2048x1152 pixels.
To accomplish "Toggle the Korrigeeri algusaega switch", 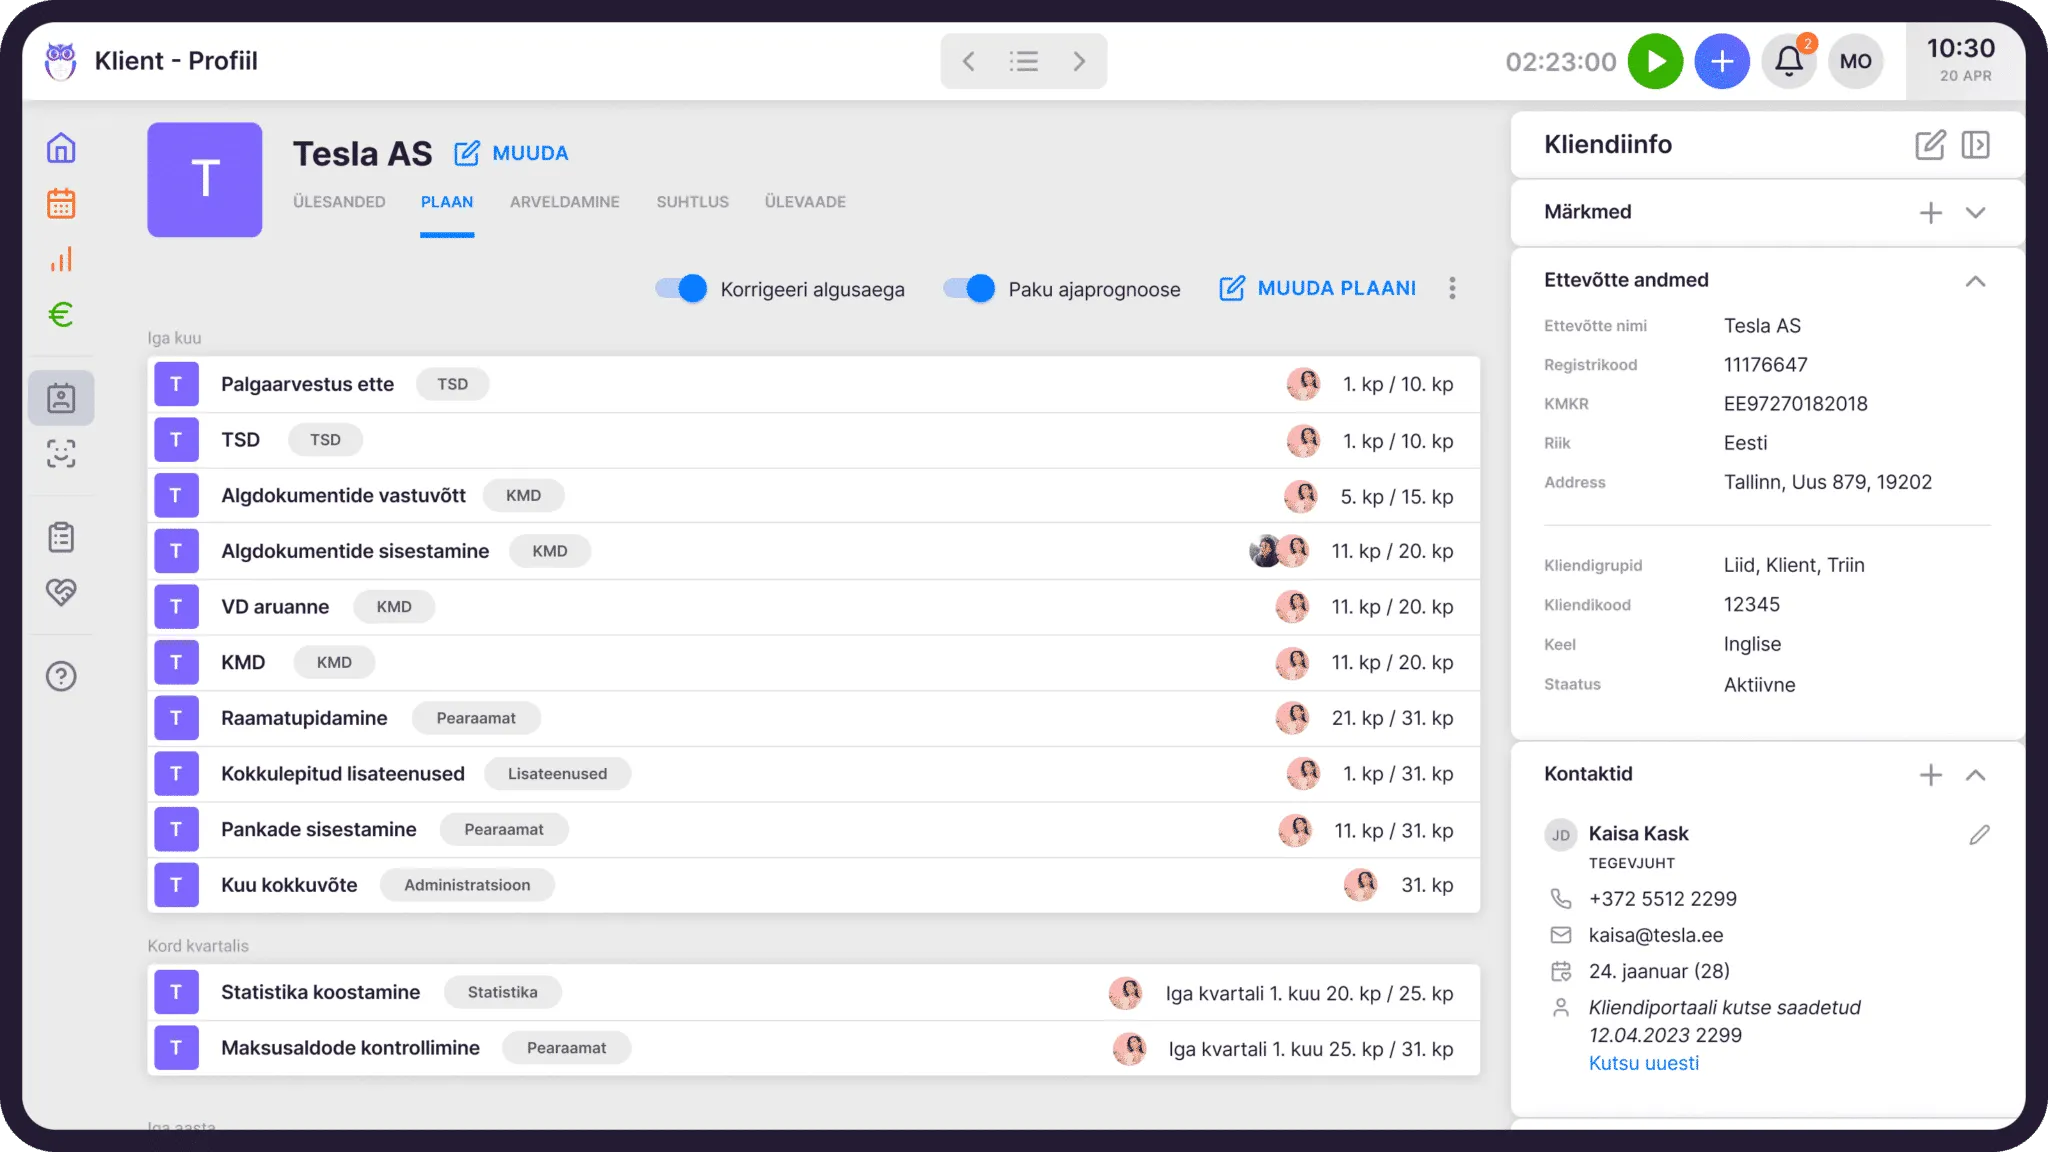I will point(681,289).
